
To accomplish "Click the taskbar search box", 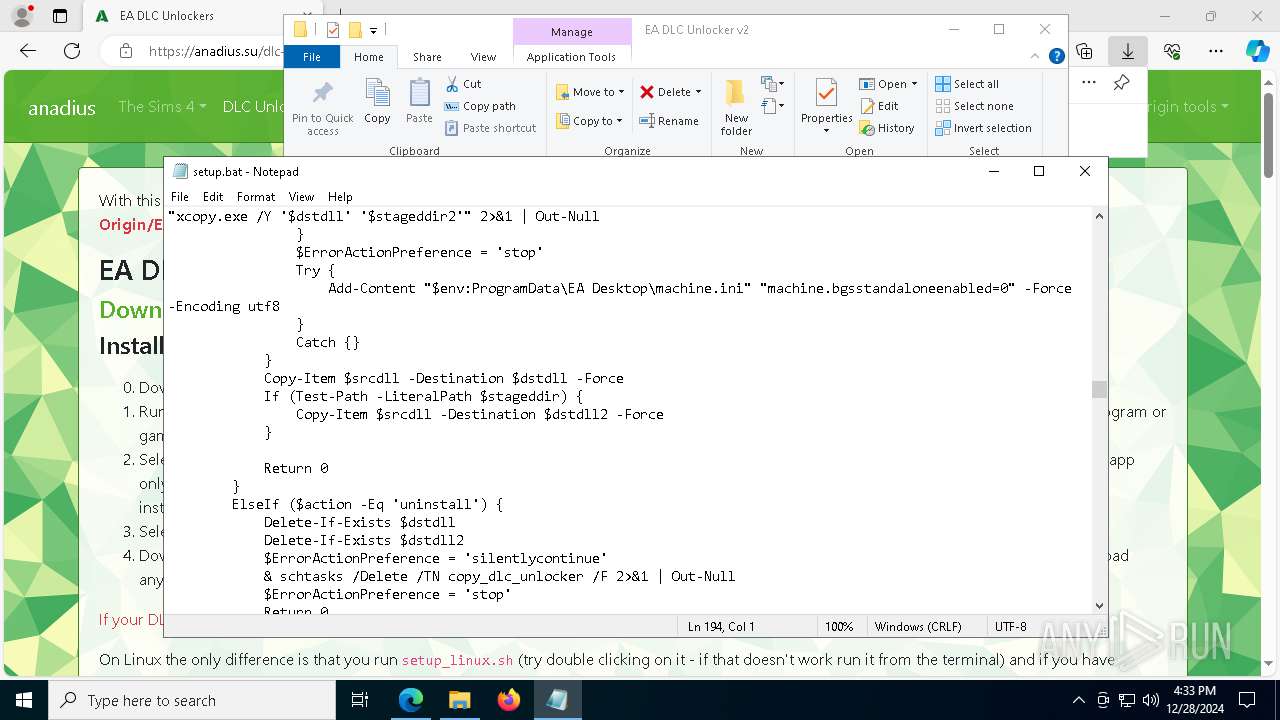I will coord(192,700).
